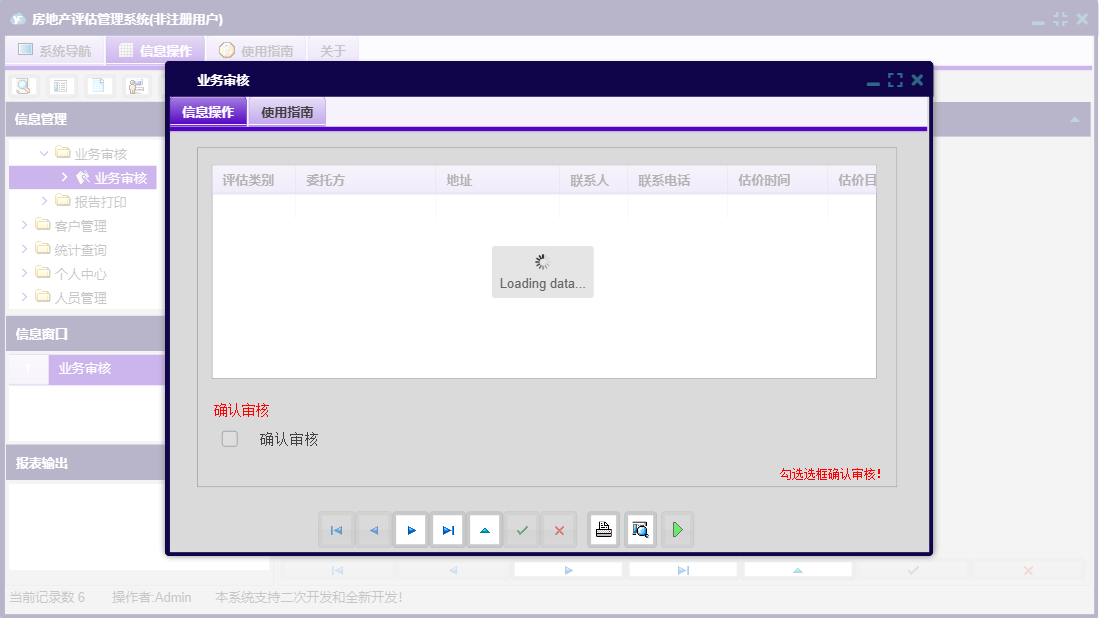This screenshot has height=618, width=1099.
Task: Go to the first record icon
Action: [x=337, y=529]
